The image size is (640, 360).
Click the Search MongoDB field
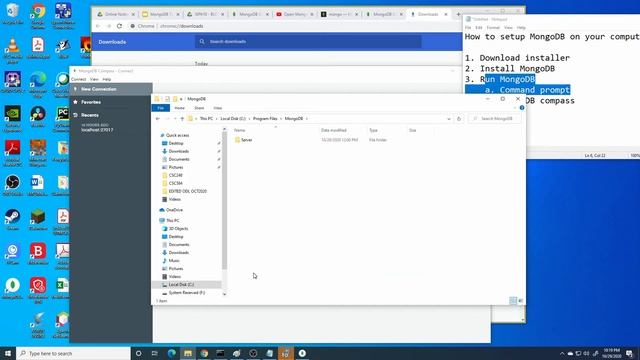(495, 119)
